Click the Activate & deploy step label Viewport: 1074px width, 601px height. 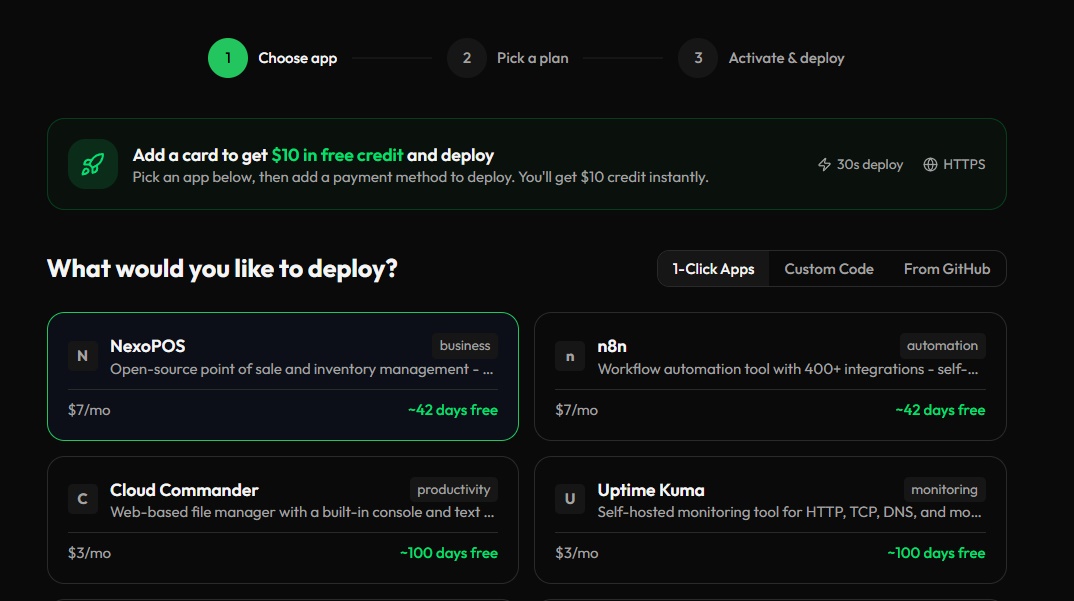click(786, 58)
